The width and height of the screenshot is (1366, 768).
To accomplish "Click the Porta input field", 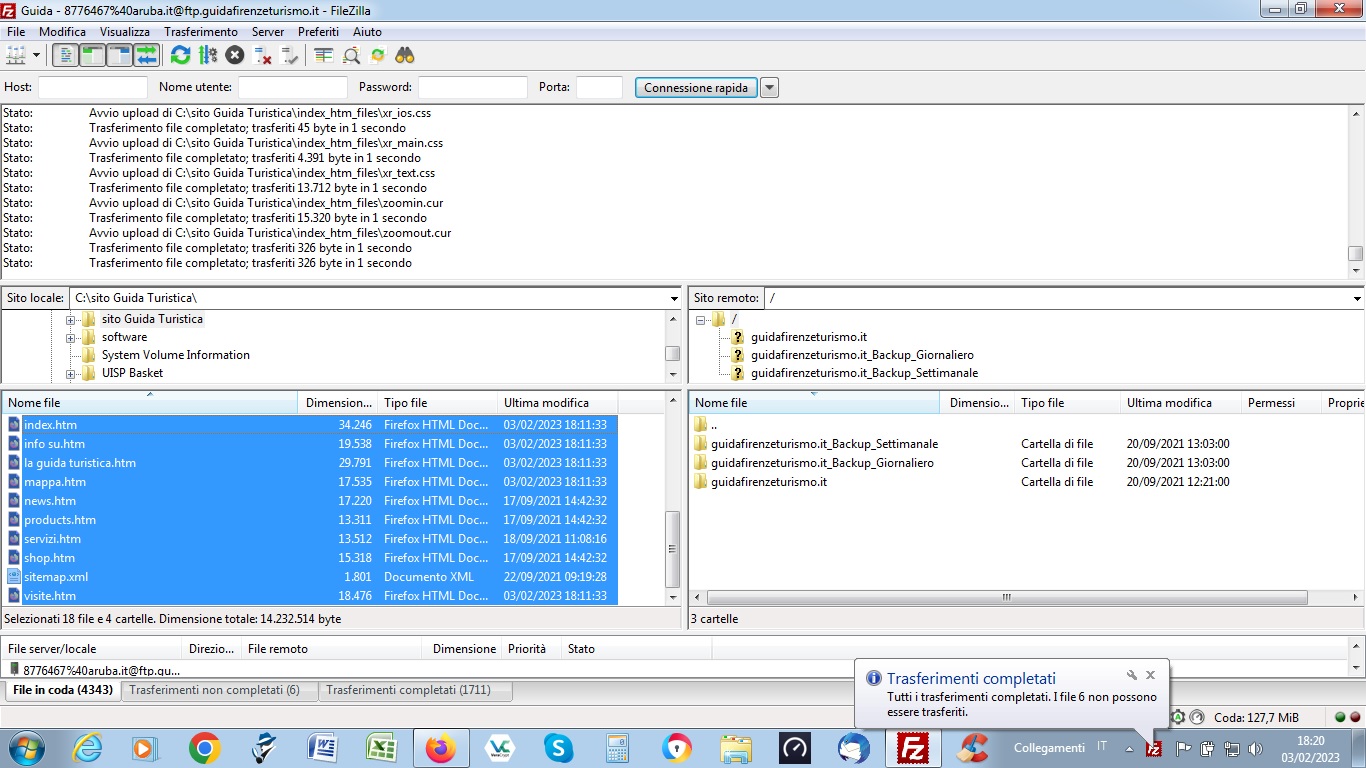I will pos(600,87).
